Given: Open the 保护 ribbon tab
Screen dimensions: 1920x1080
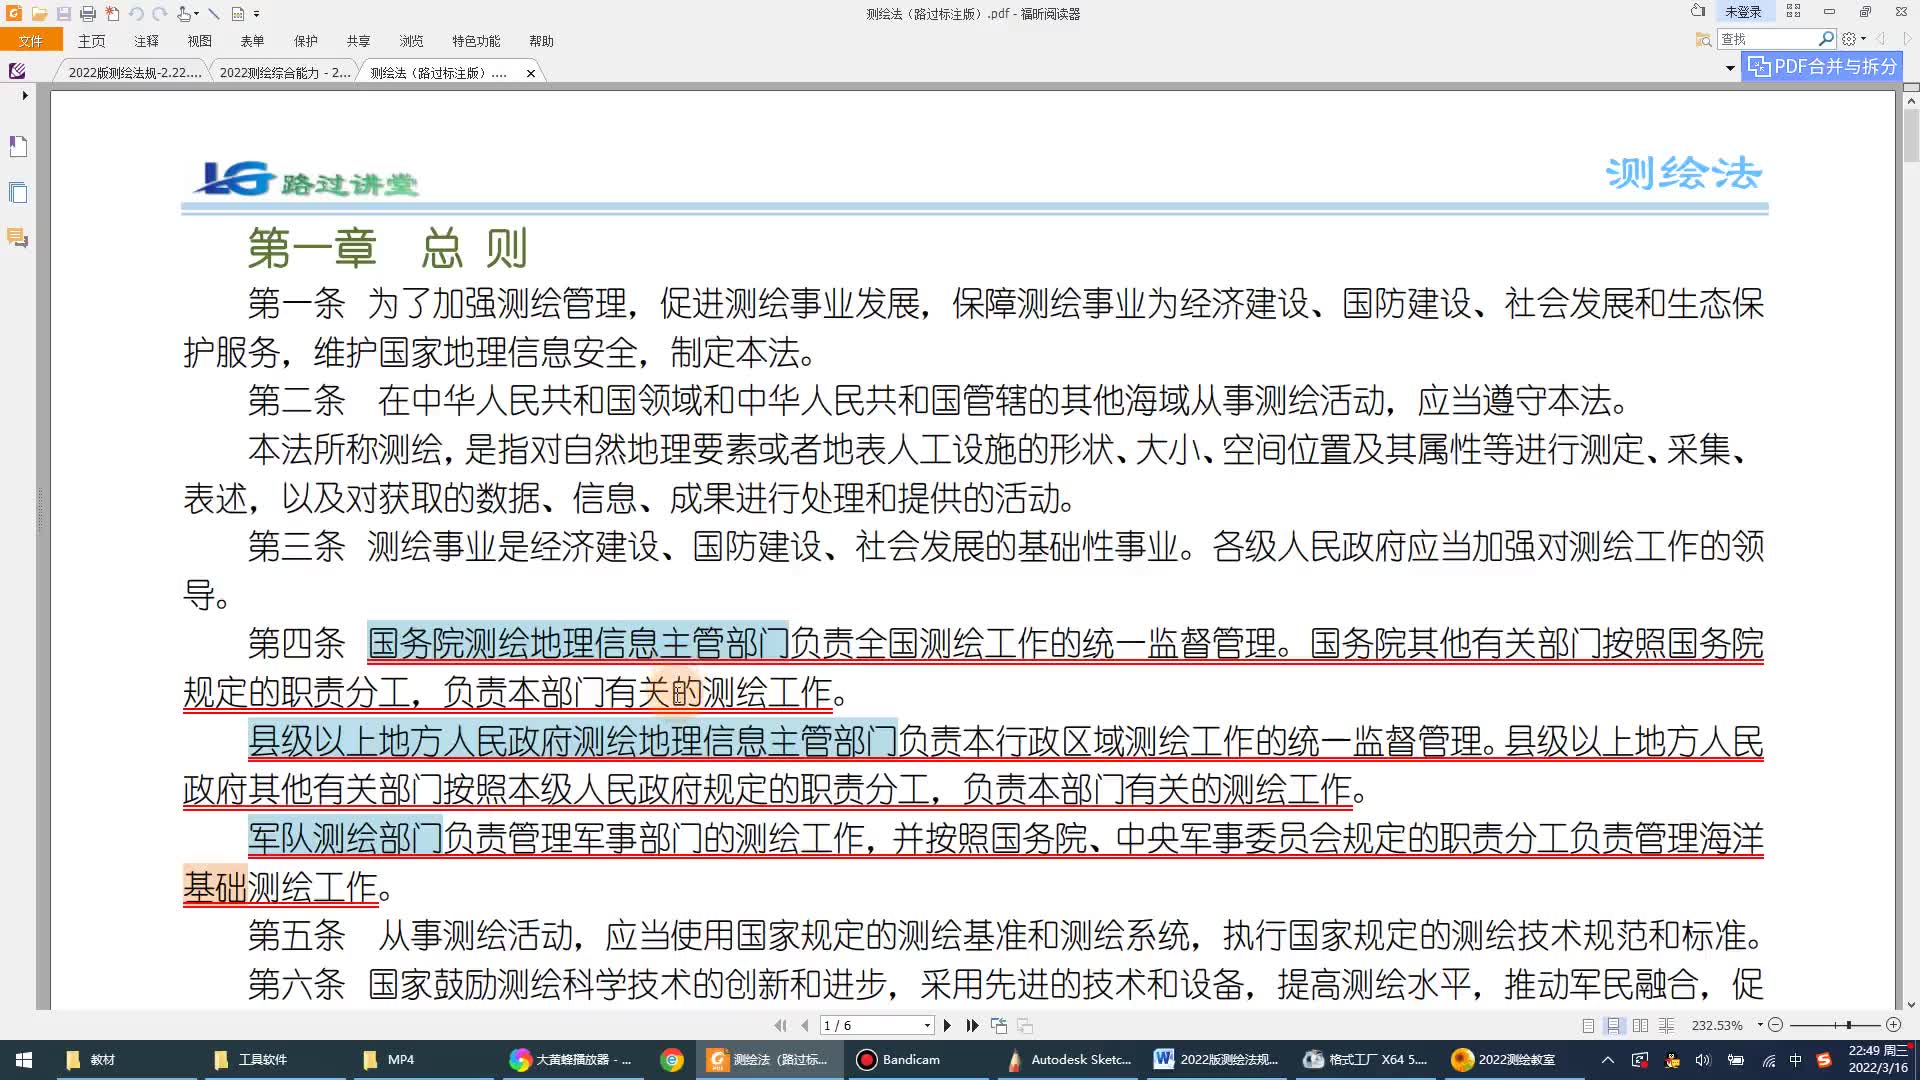Looking at the screenshot, I should 306,41.
